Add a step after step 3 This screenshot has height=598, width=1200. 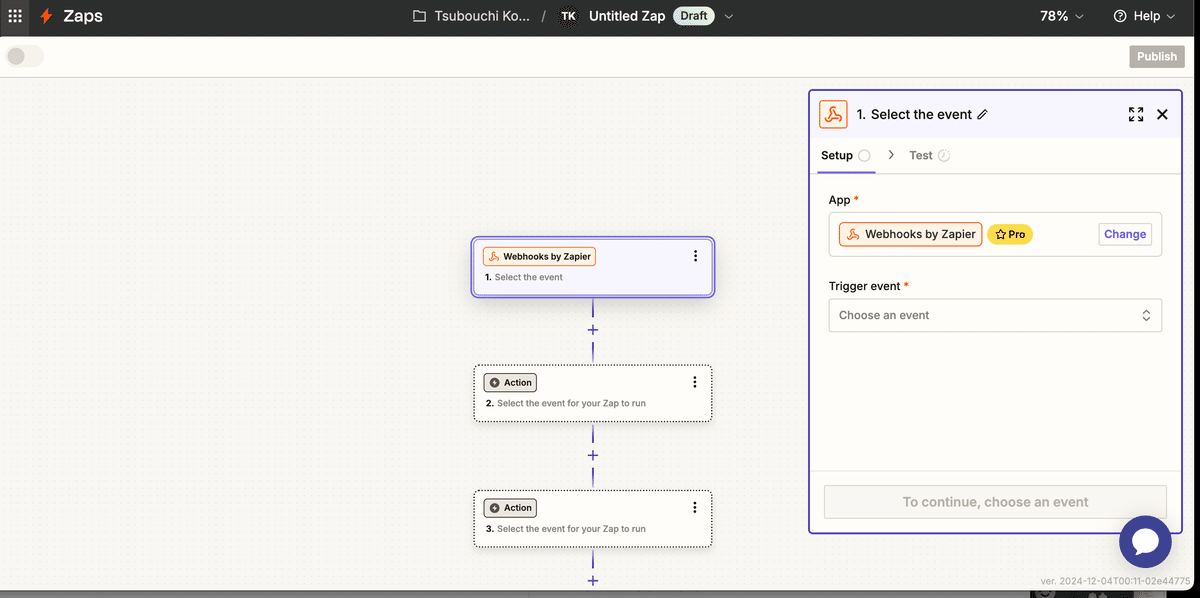tap(593, 580)
